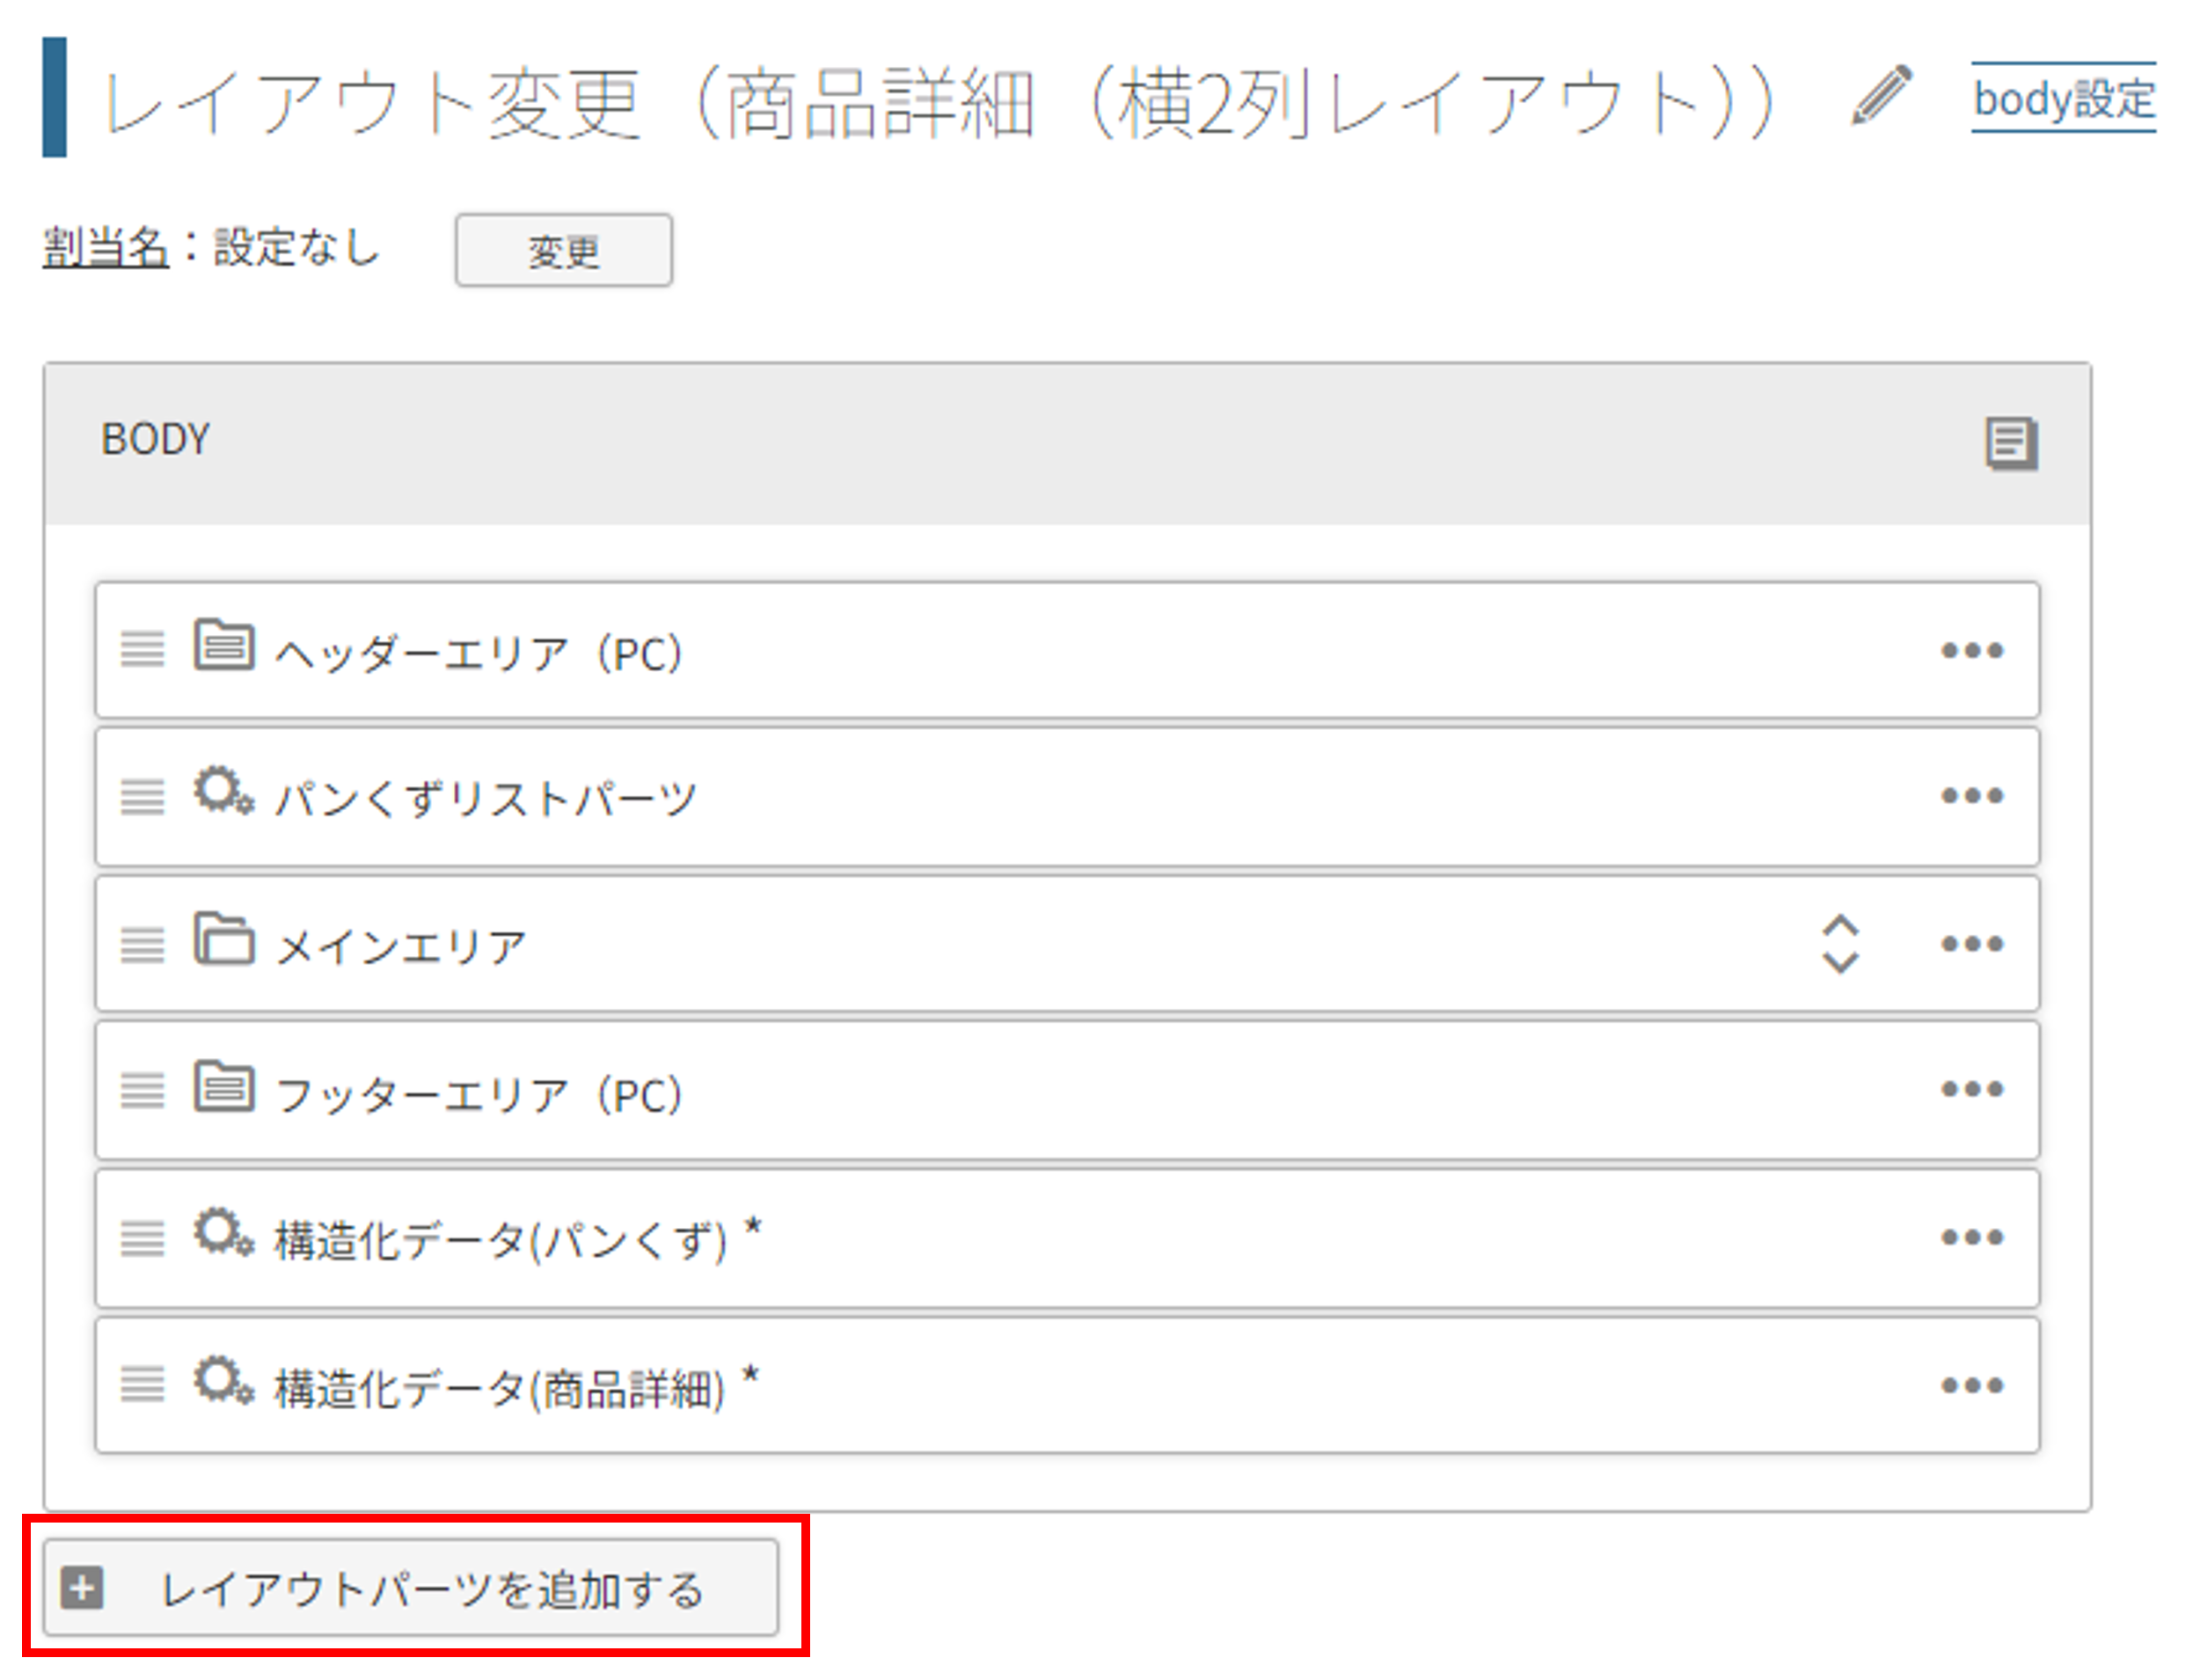The height and width of the screenshot is (1680, 2193).
Task: Open the three-dot menu for 構造化データ(商品詳細)
Action: (x=1972, y=1386)
